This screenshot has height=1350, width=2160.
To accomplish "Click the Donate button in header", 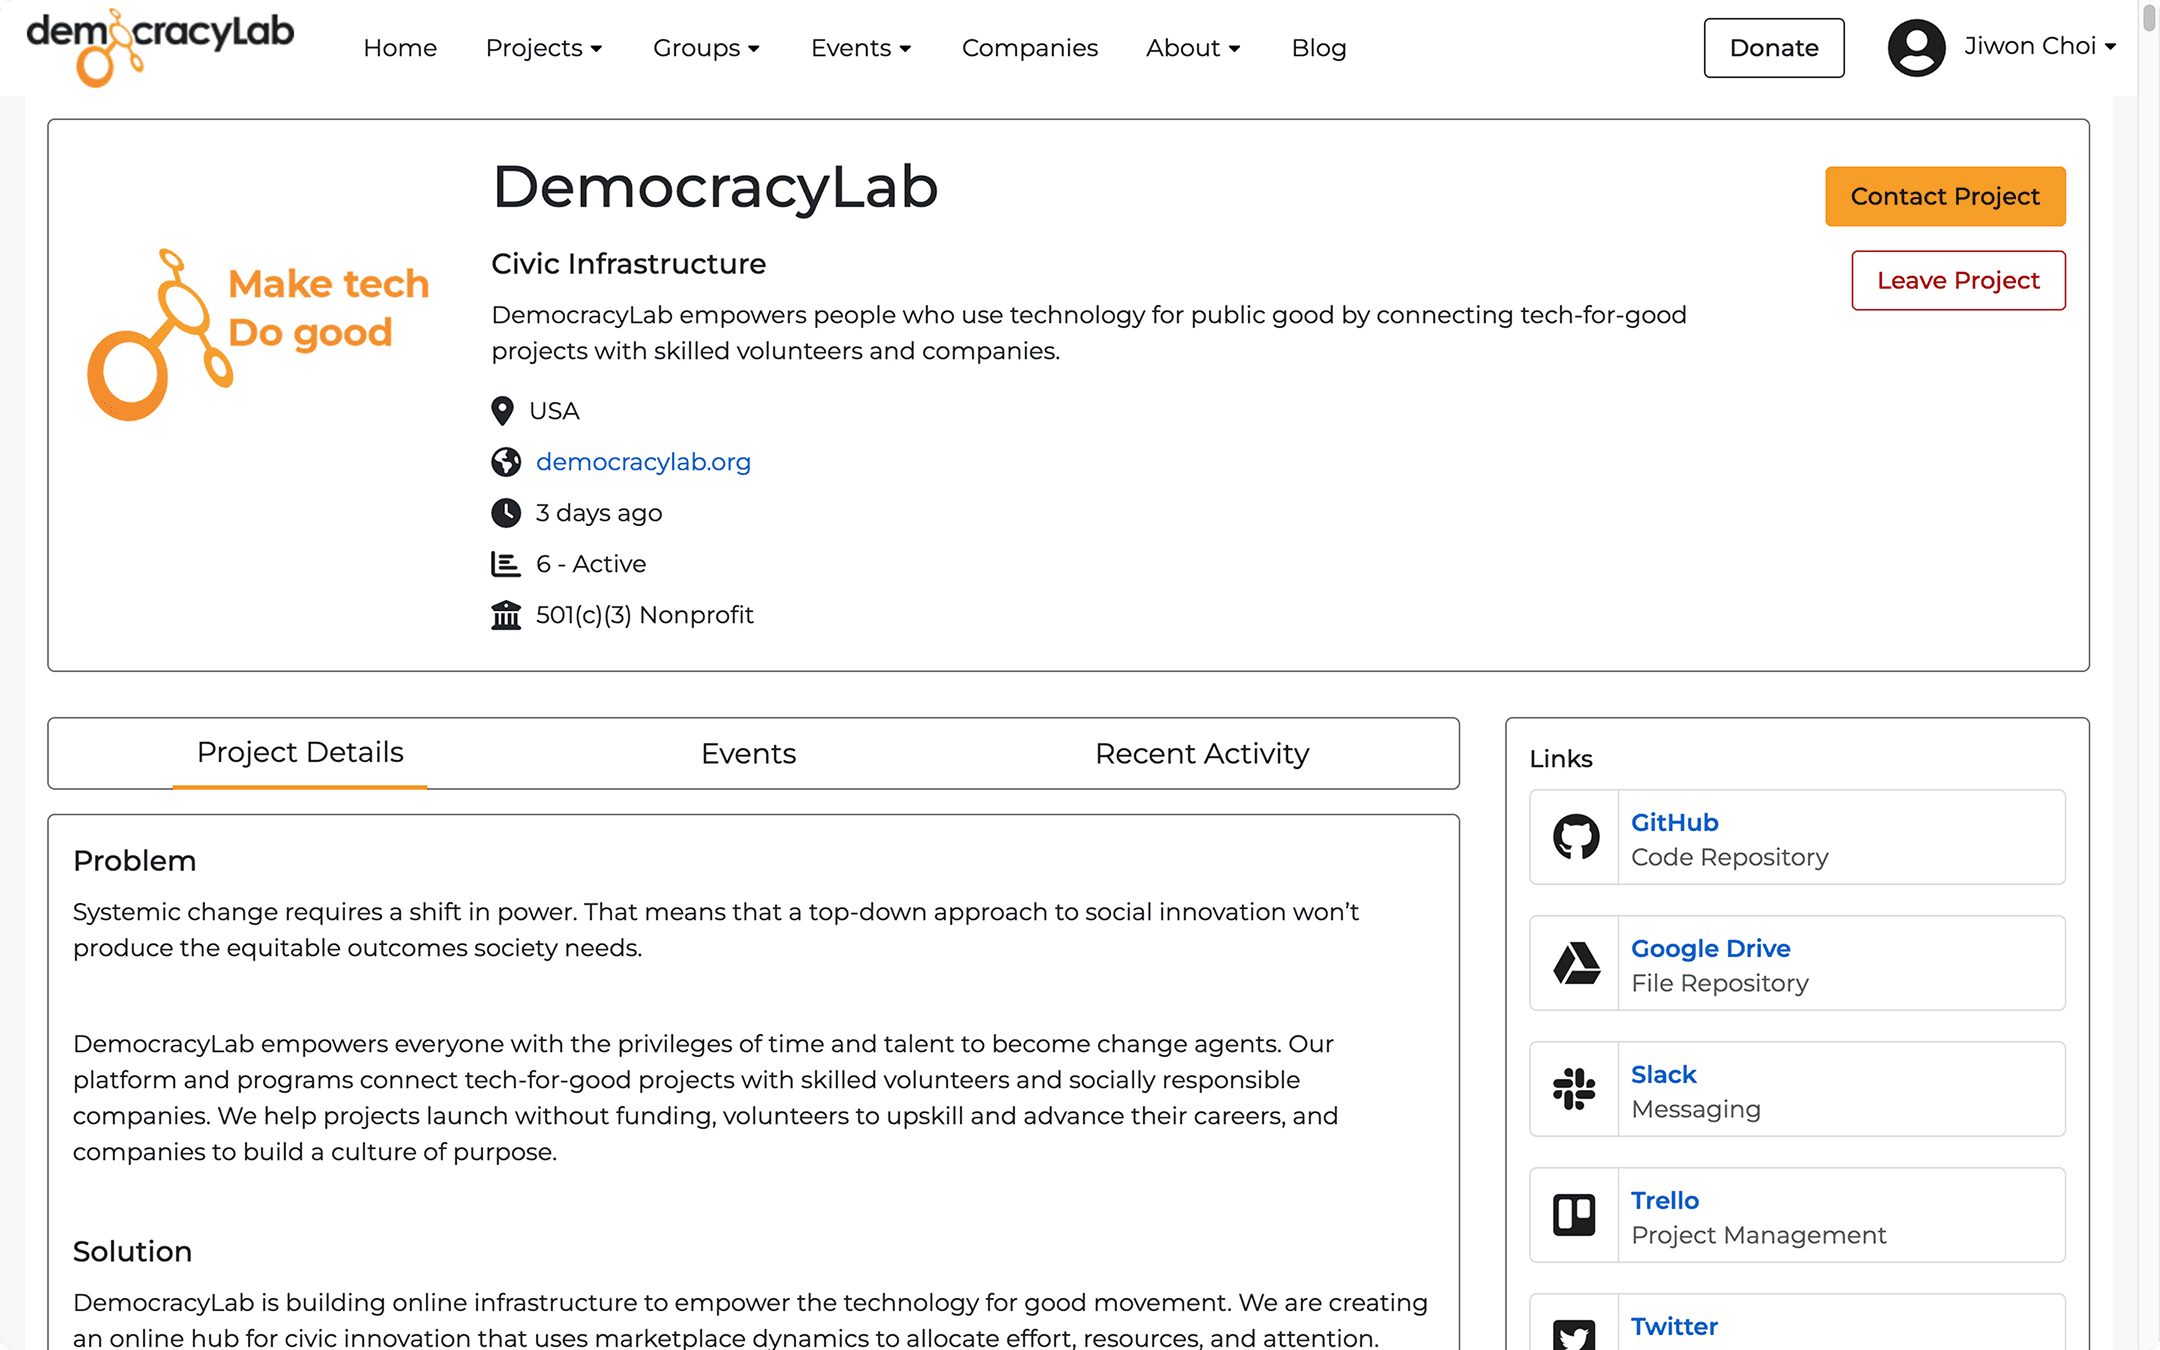I will tap(1773, 48).
